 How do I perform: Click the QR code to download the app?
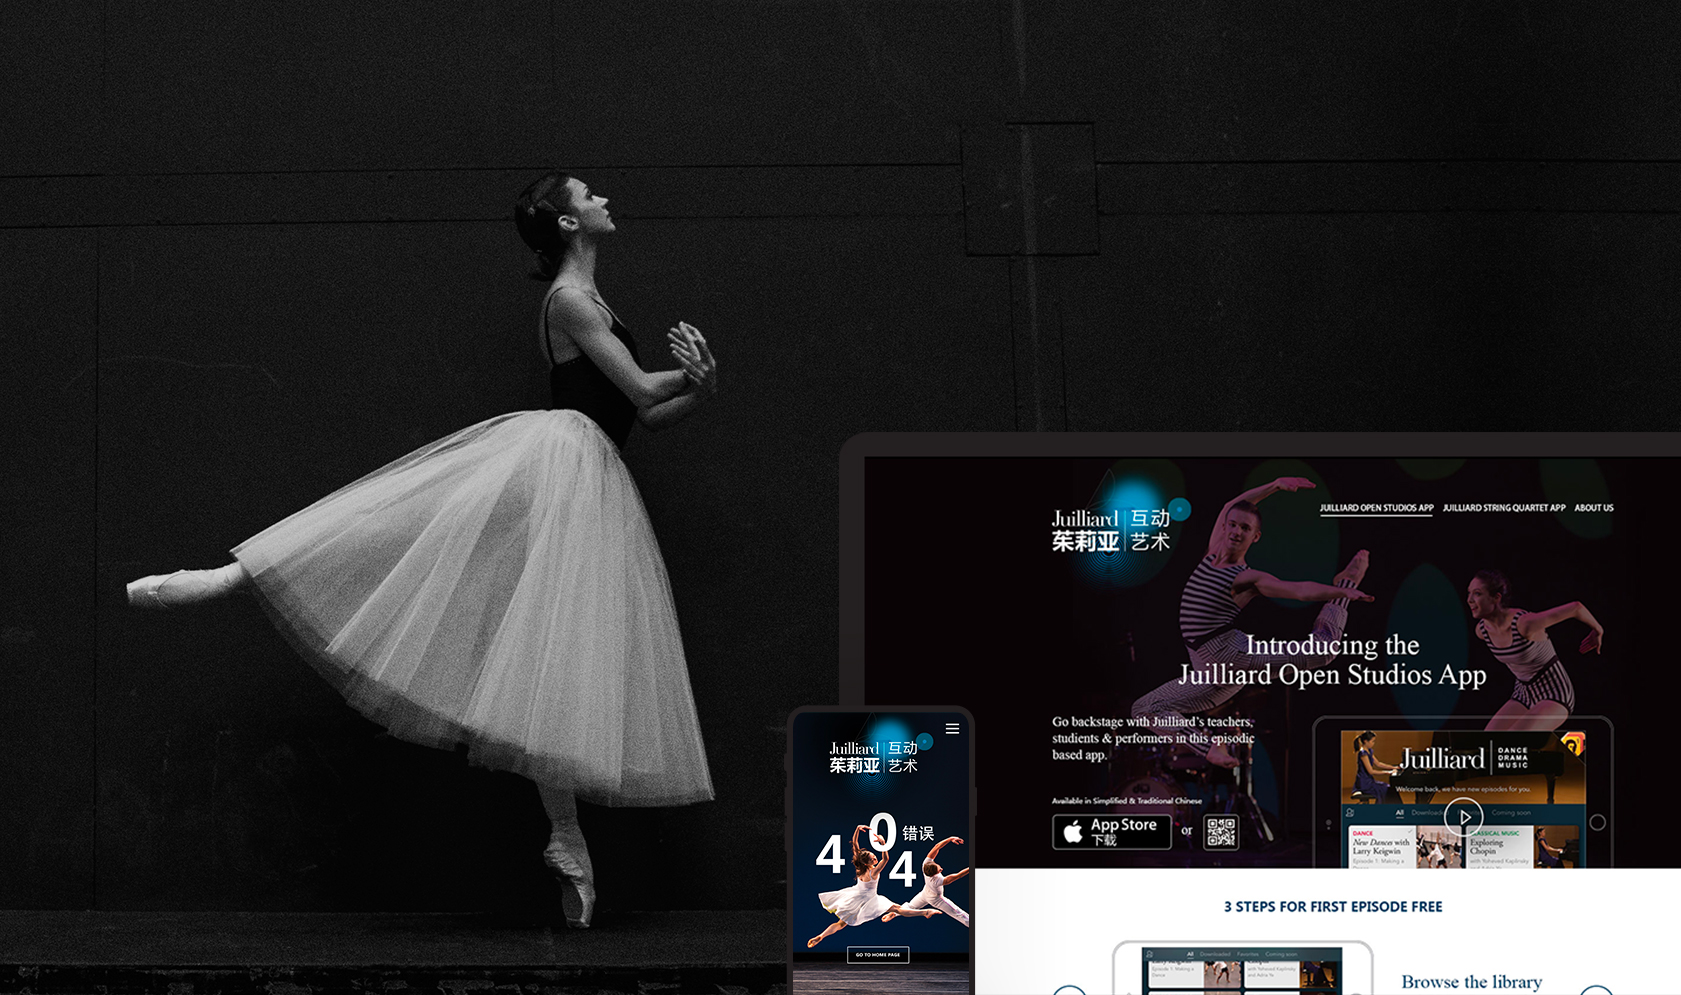point(1222,832)
